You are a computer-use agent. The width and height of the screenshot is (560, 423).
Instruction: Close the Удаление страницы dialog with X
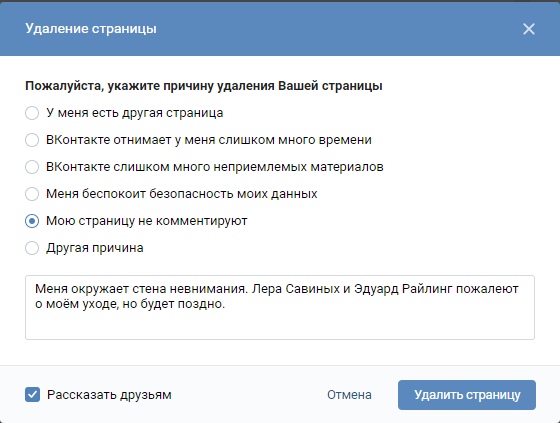tap(529, 29)
